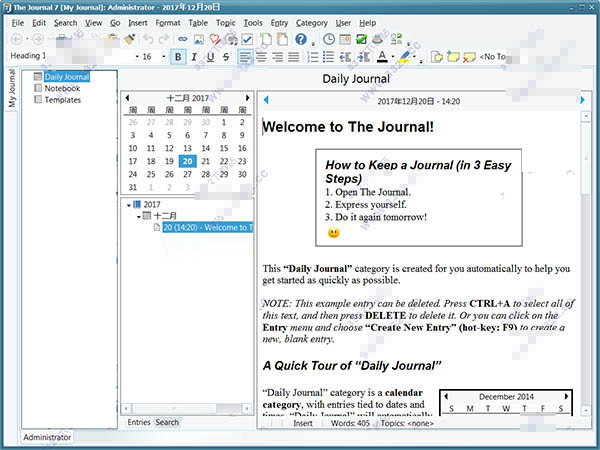
Task: Click the blue checkmark box toolbar icon
Action: (x=247, y=39)
